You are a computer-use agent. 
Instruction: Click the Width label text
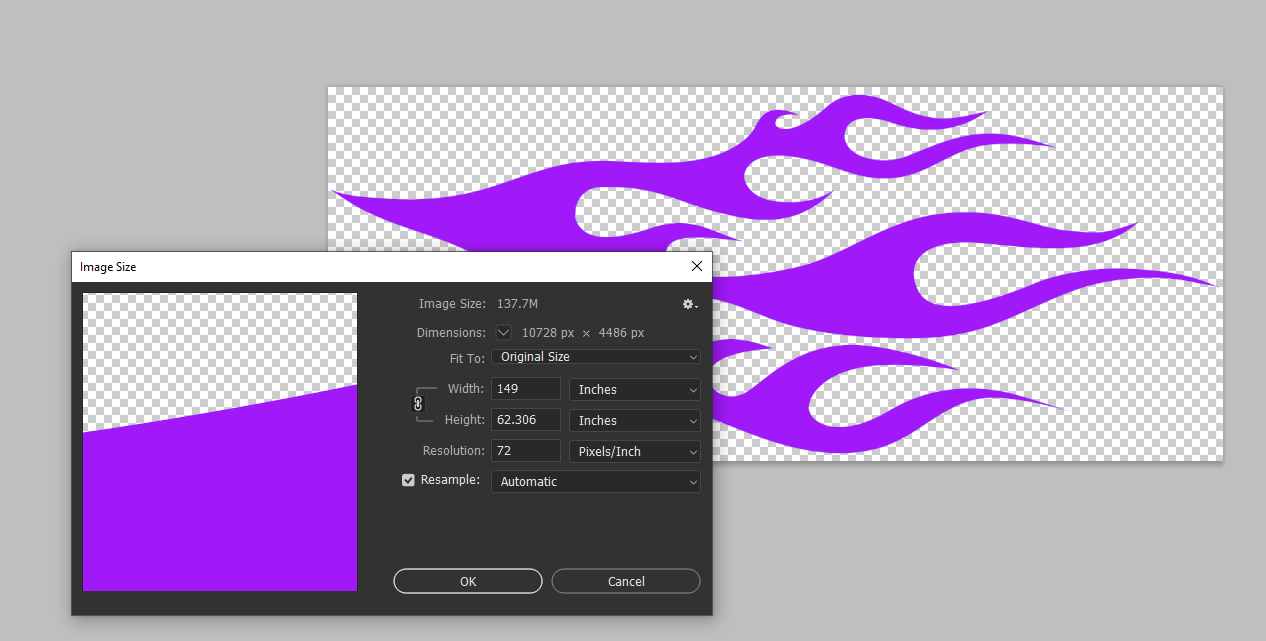(465, 389)
